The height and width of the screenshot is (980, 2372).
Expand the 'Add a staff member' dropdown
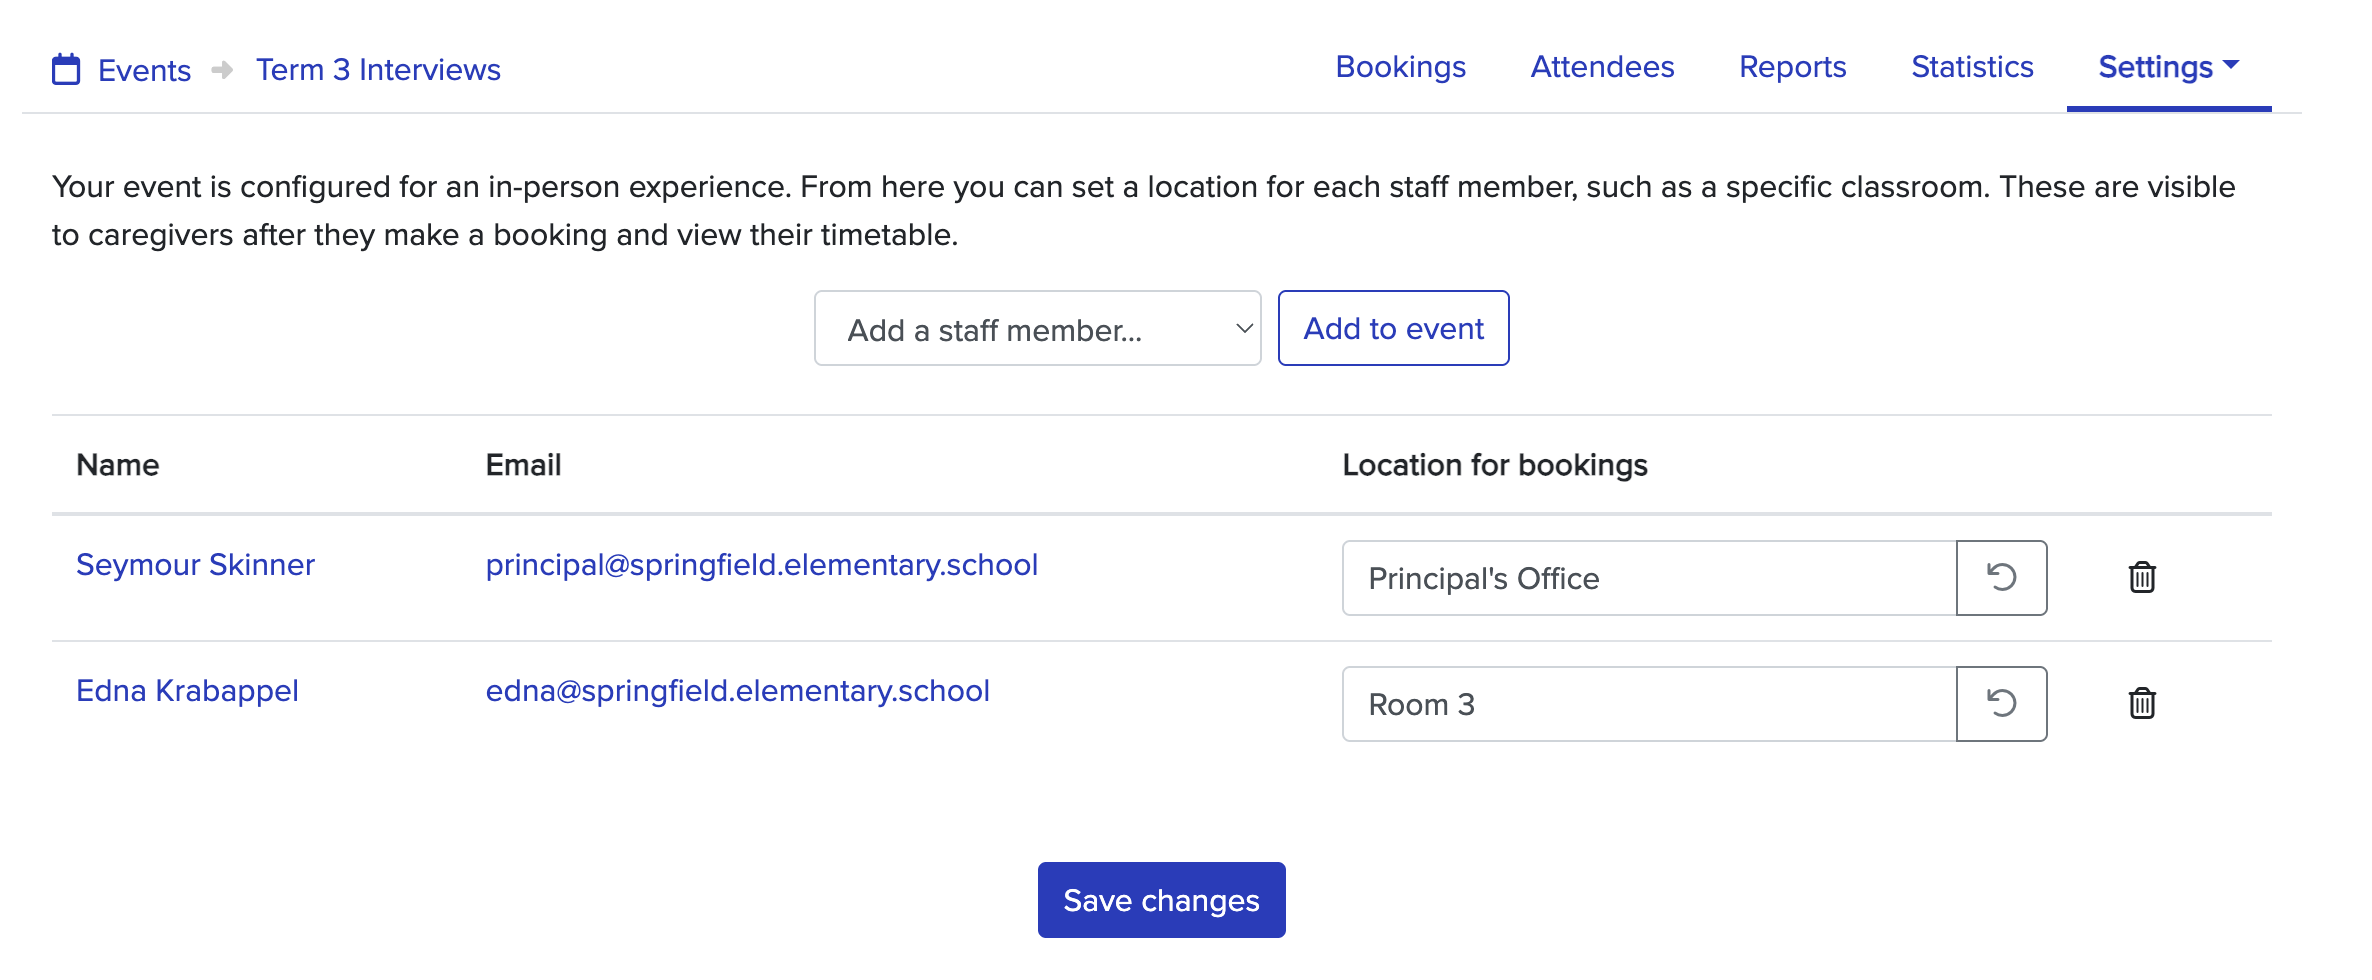click(x=1037, y=329)
